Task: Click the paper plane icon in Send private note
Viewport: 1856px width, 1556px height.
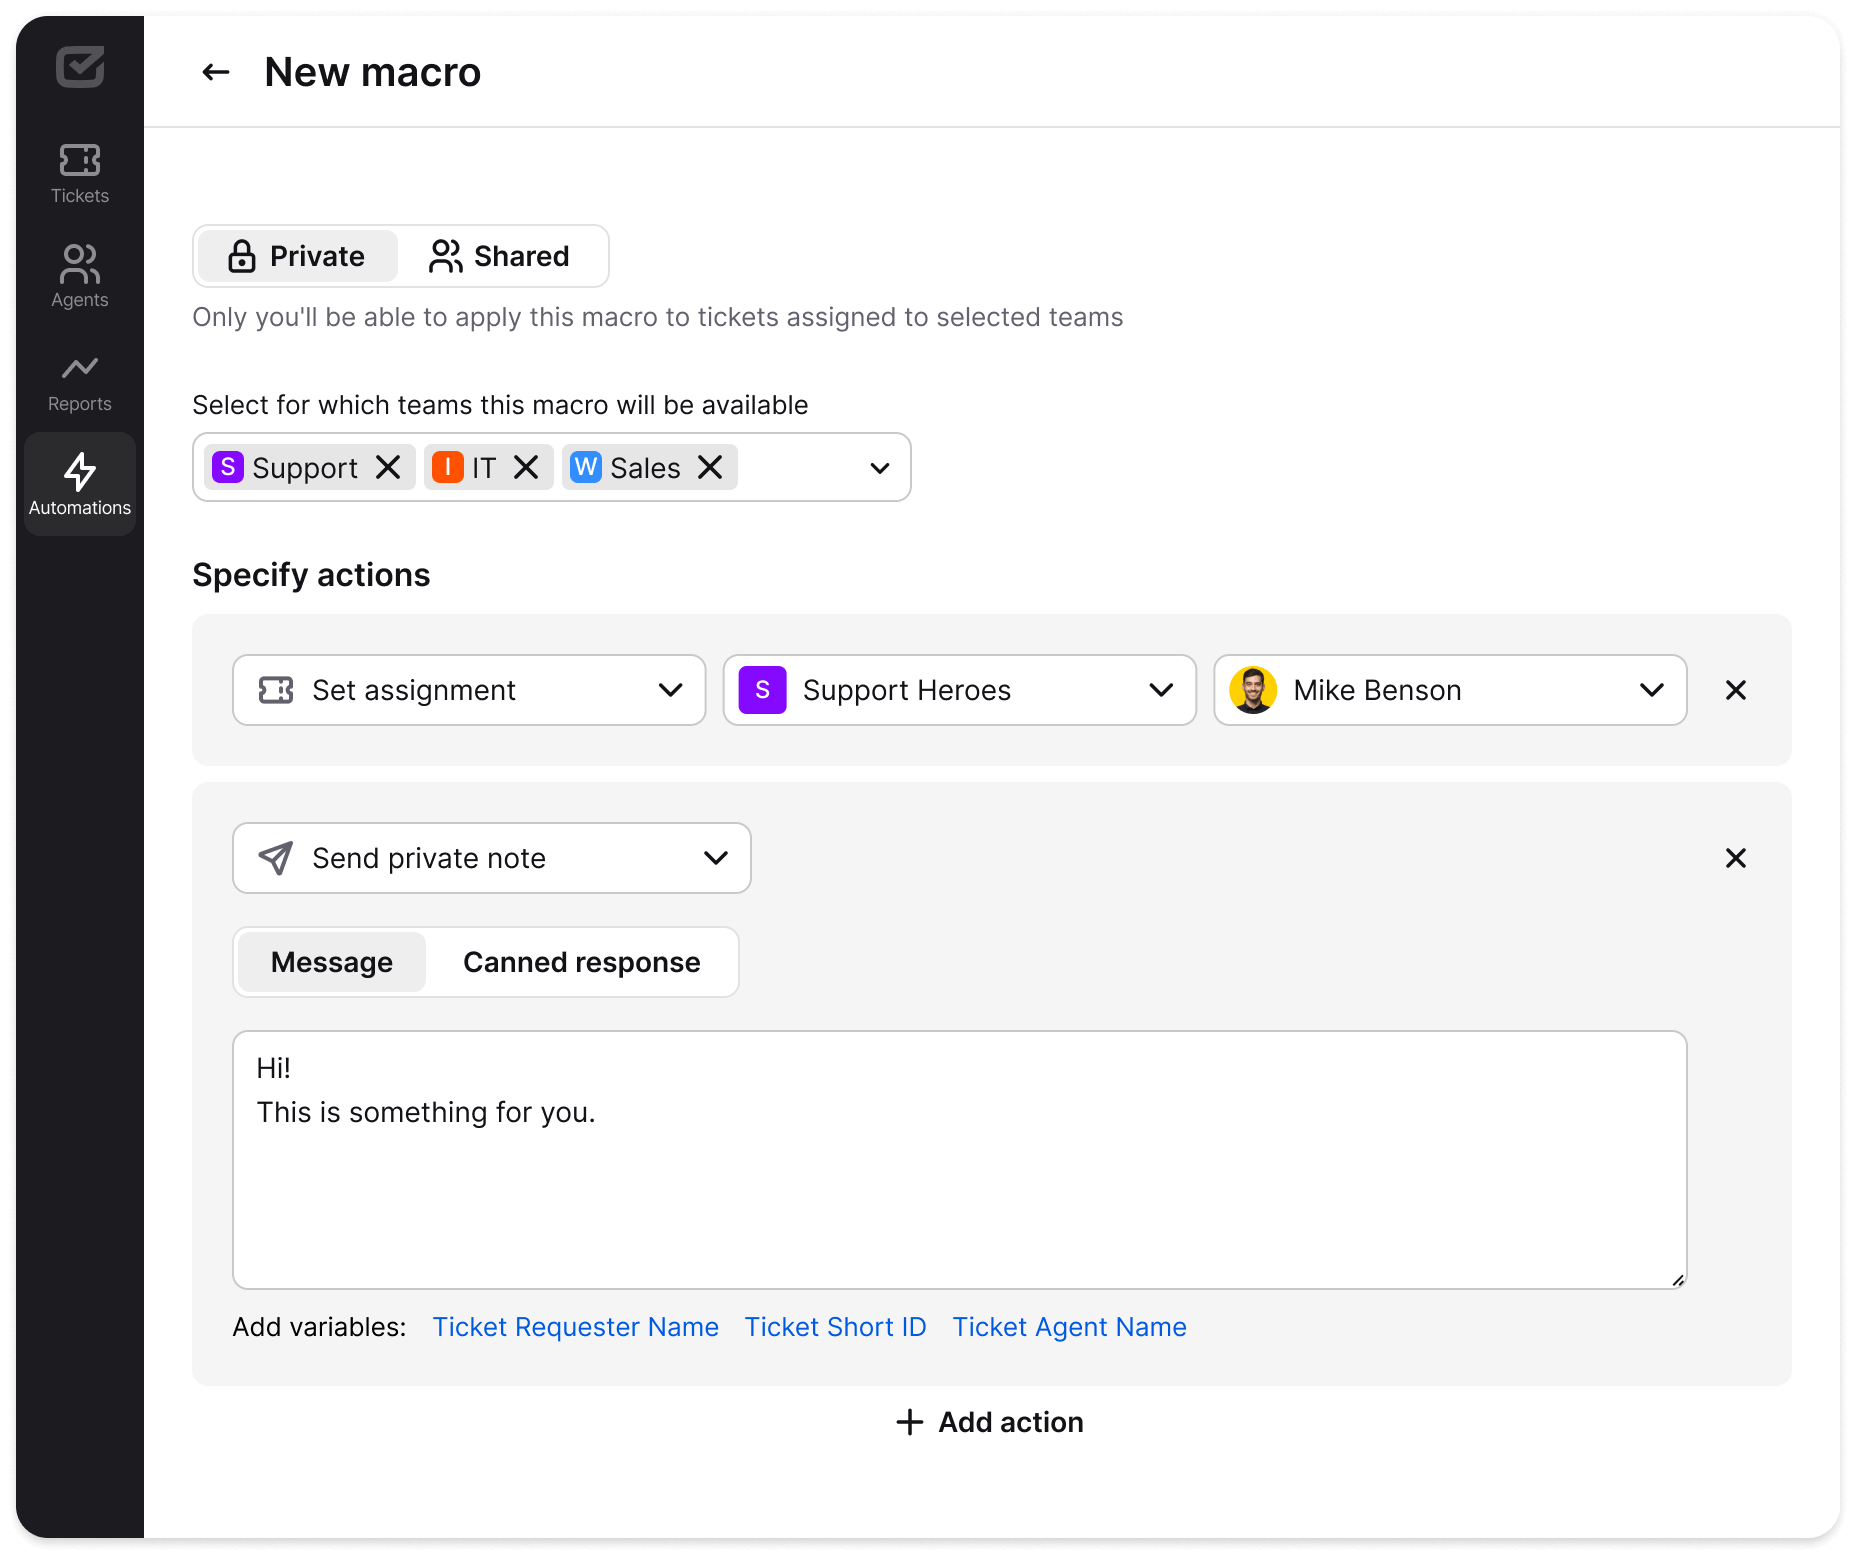Action: [x=276, y=858]
